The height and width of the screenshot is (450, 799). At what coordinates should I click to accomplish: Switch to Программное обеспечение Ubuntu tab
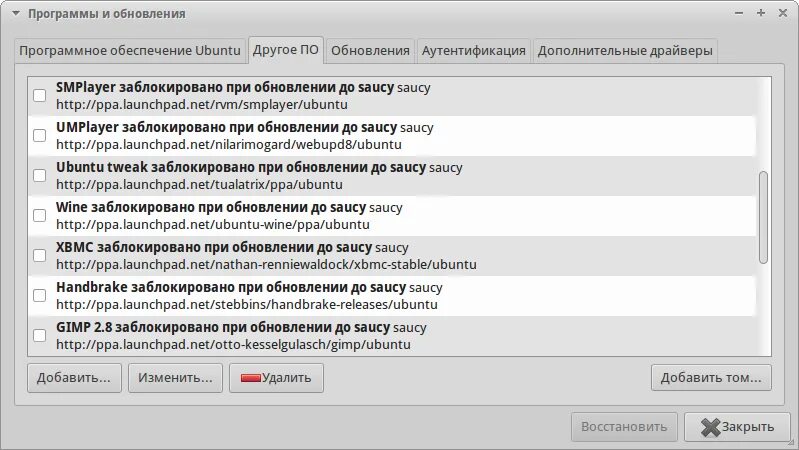[x=130, y=50]
